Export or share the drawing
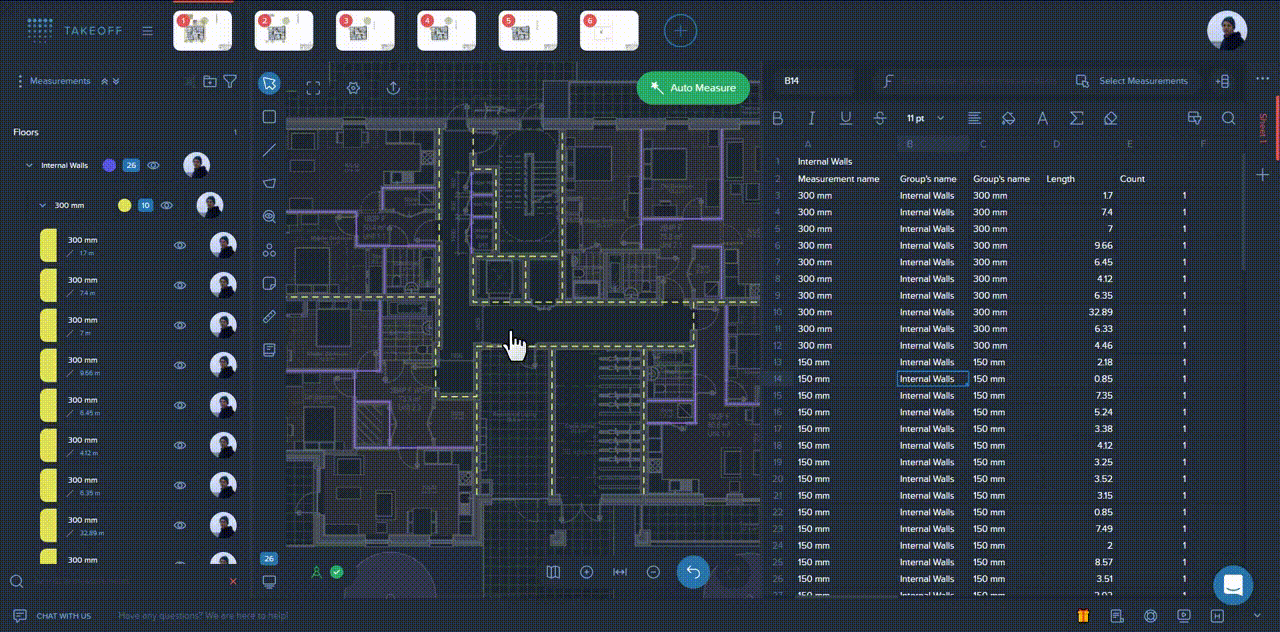The width and height of the screenshot is (1280, 632). click(x=394, y=88)
